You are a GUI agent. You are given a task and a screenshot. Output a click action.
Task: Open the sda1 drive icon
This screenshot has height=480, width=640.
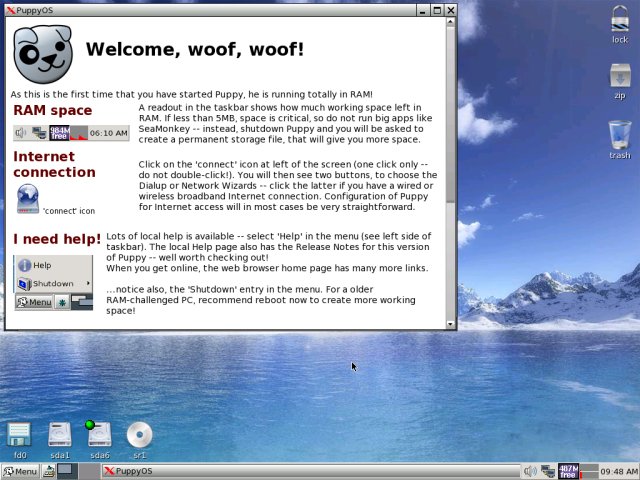[60, 435]
